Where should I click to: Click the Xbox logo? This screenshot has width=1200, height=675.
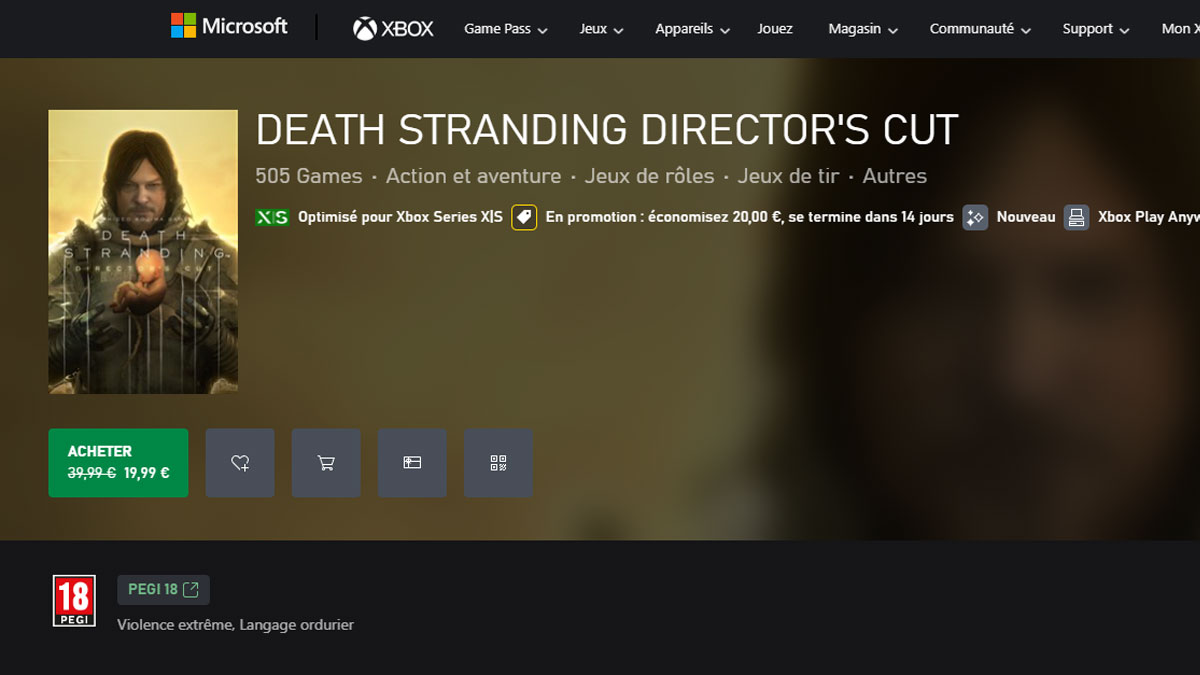pos(393,28)
